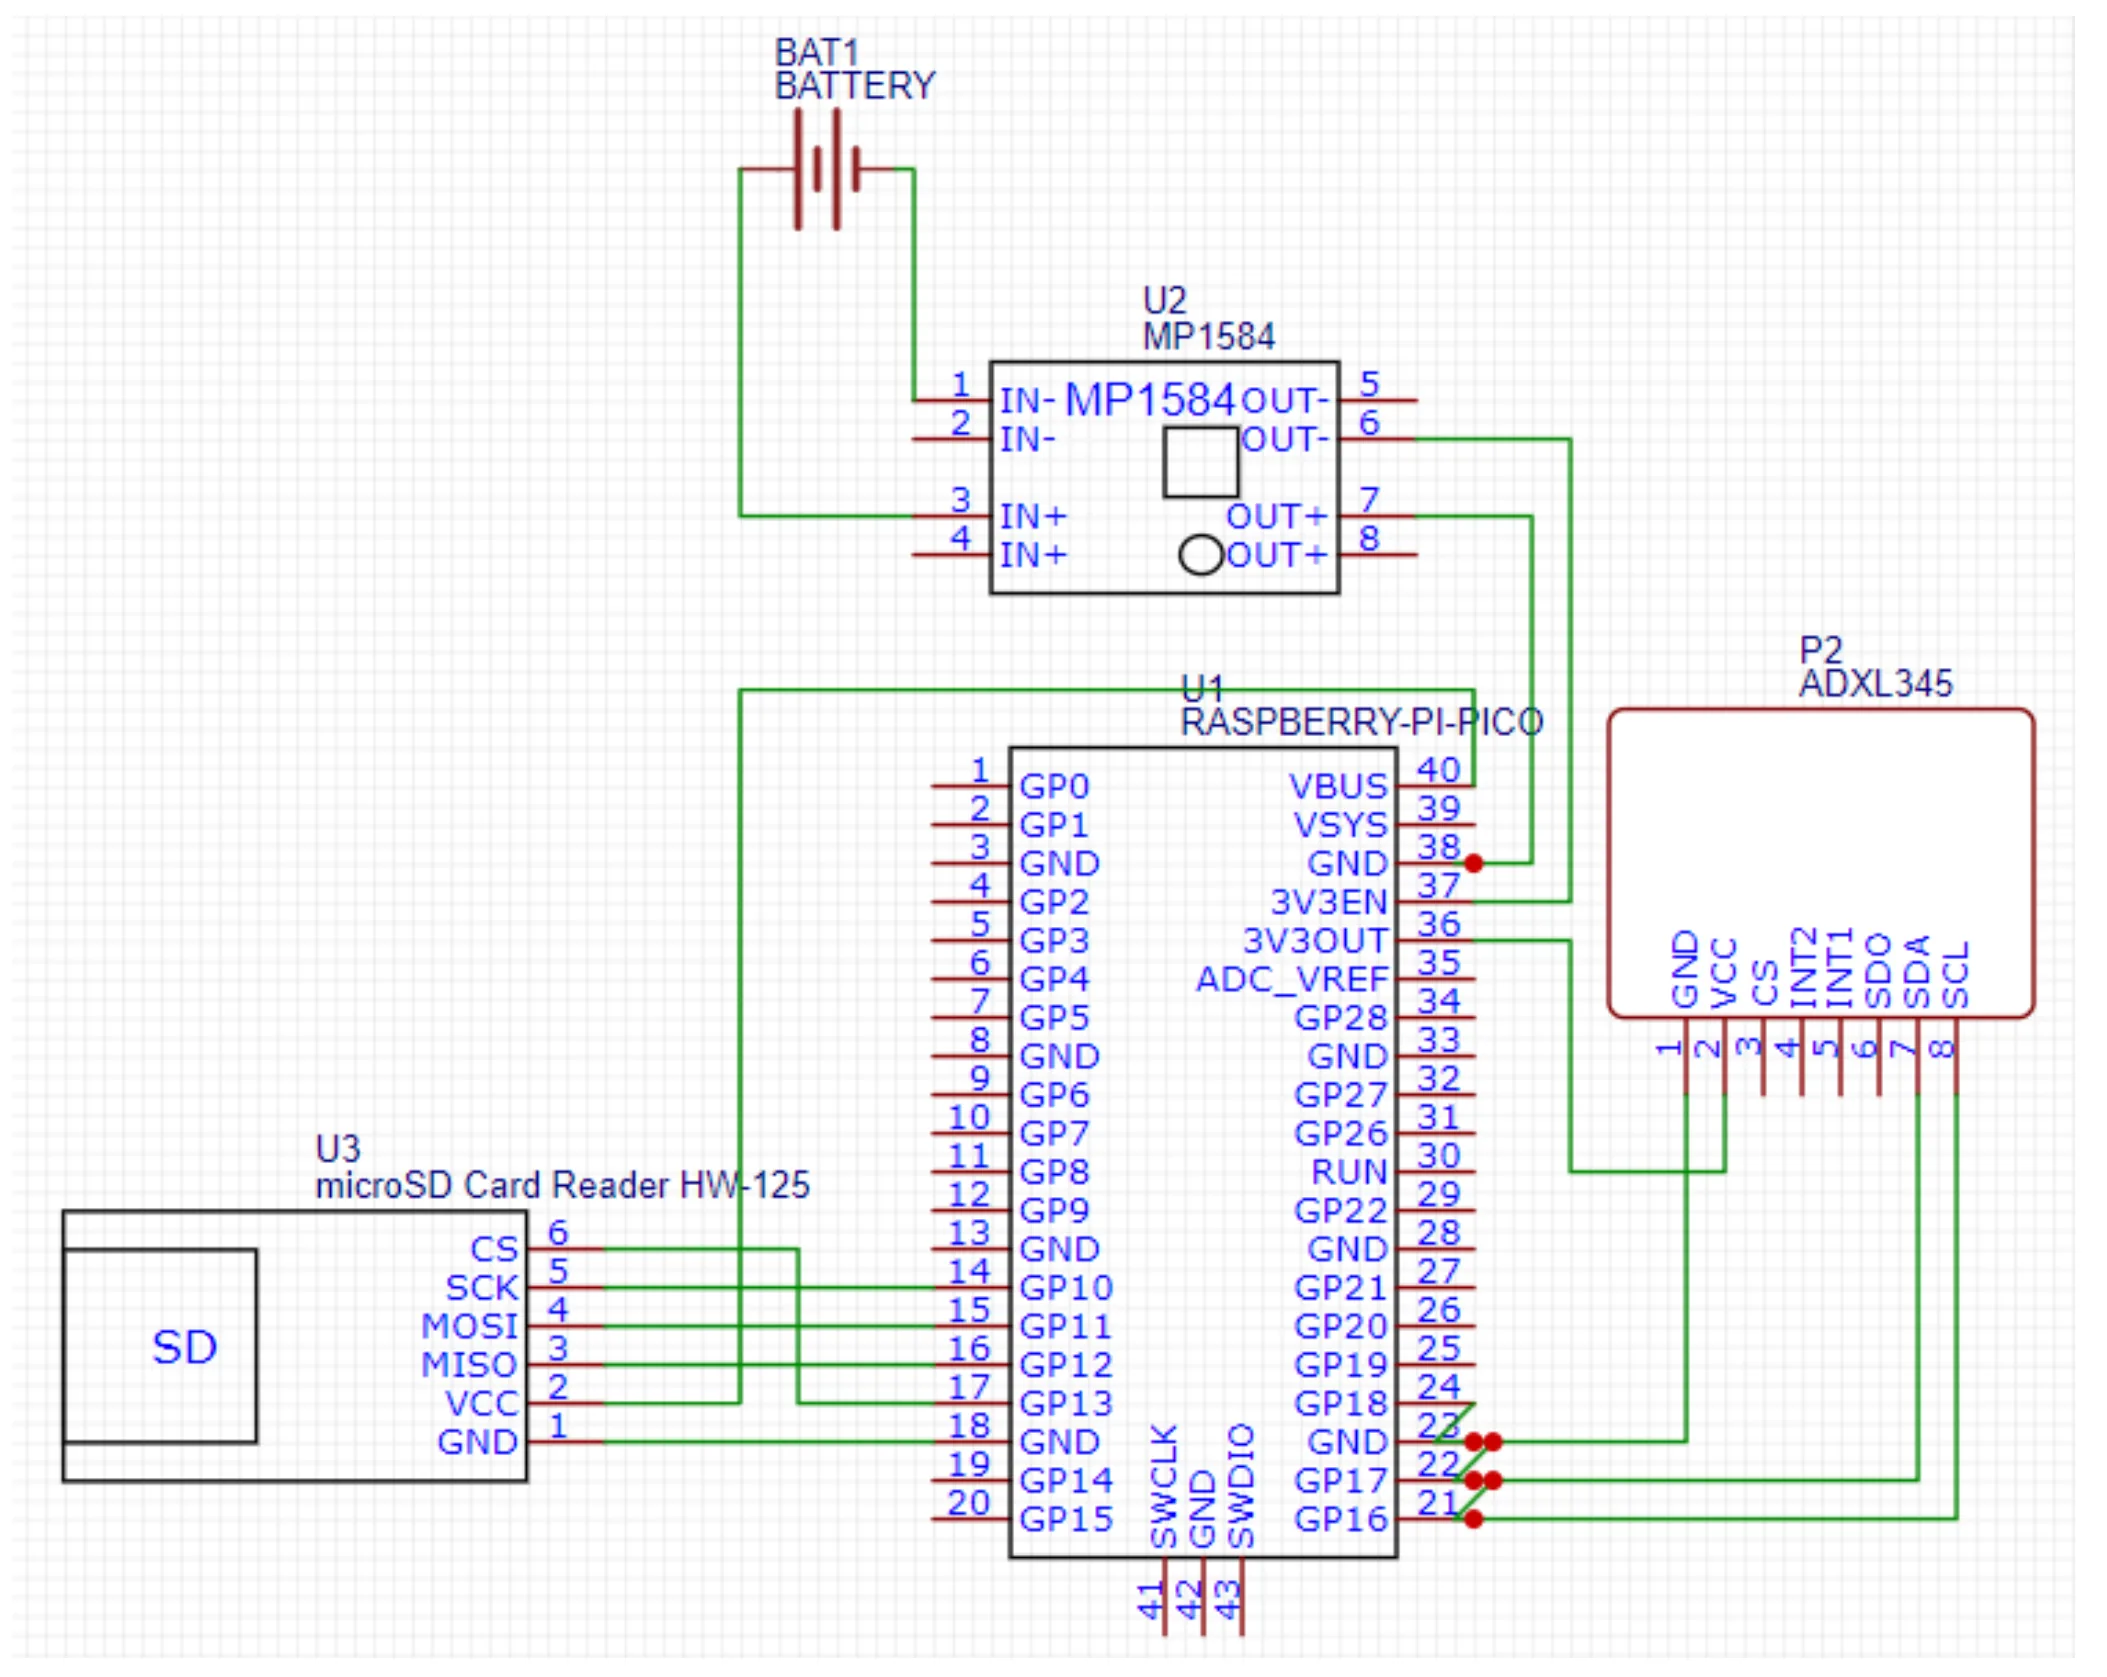2107x1677 pixels.
Task: Click the U2 designator label
Action: [x=1164, y=301]
